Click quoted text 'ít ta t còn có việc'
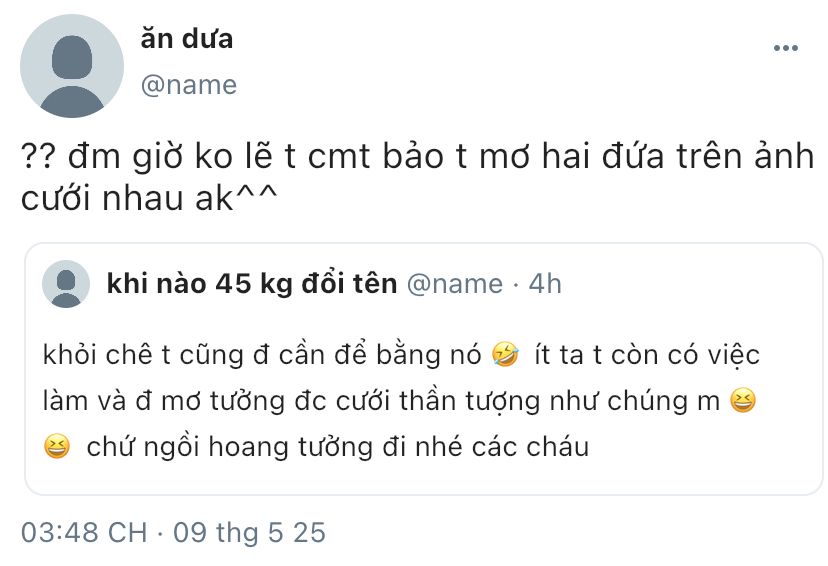Viewport: 828px width, 566px height. click(x=647, y=354)
